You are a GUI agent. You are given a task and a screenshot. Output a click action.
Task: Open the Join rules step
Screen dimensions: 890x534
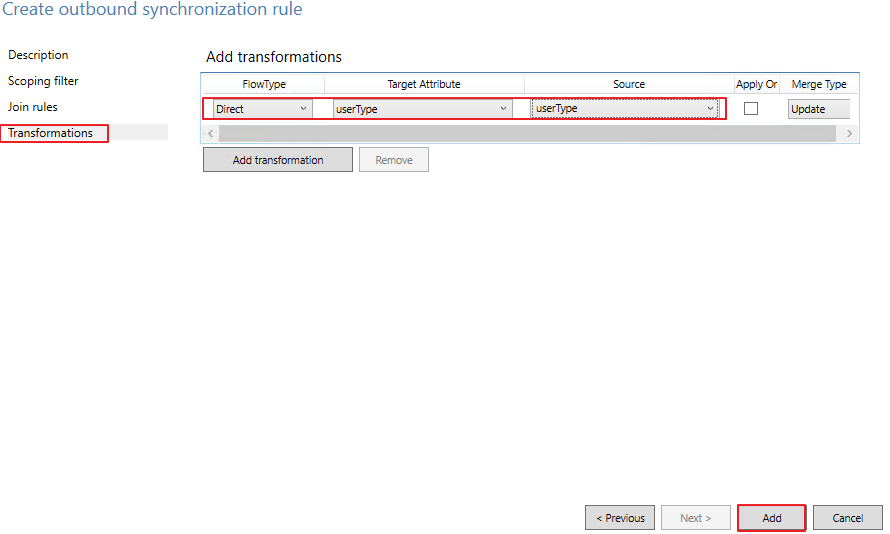32,107
